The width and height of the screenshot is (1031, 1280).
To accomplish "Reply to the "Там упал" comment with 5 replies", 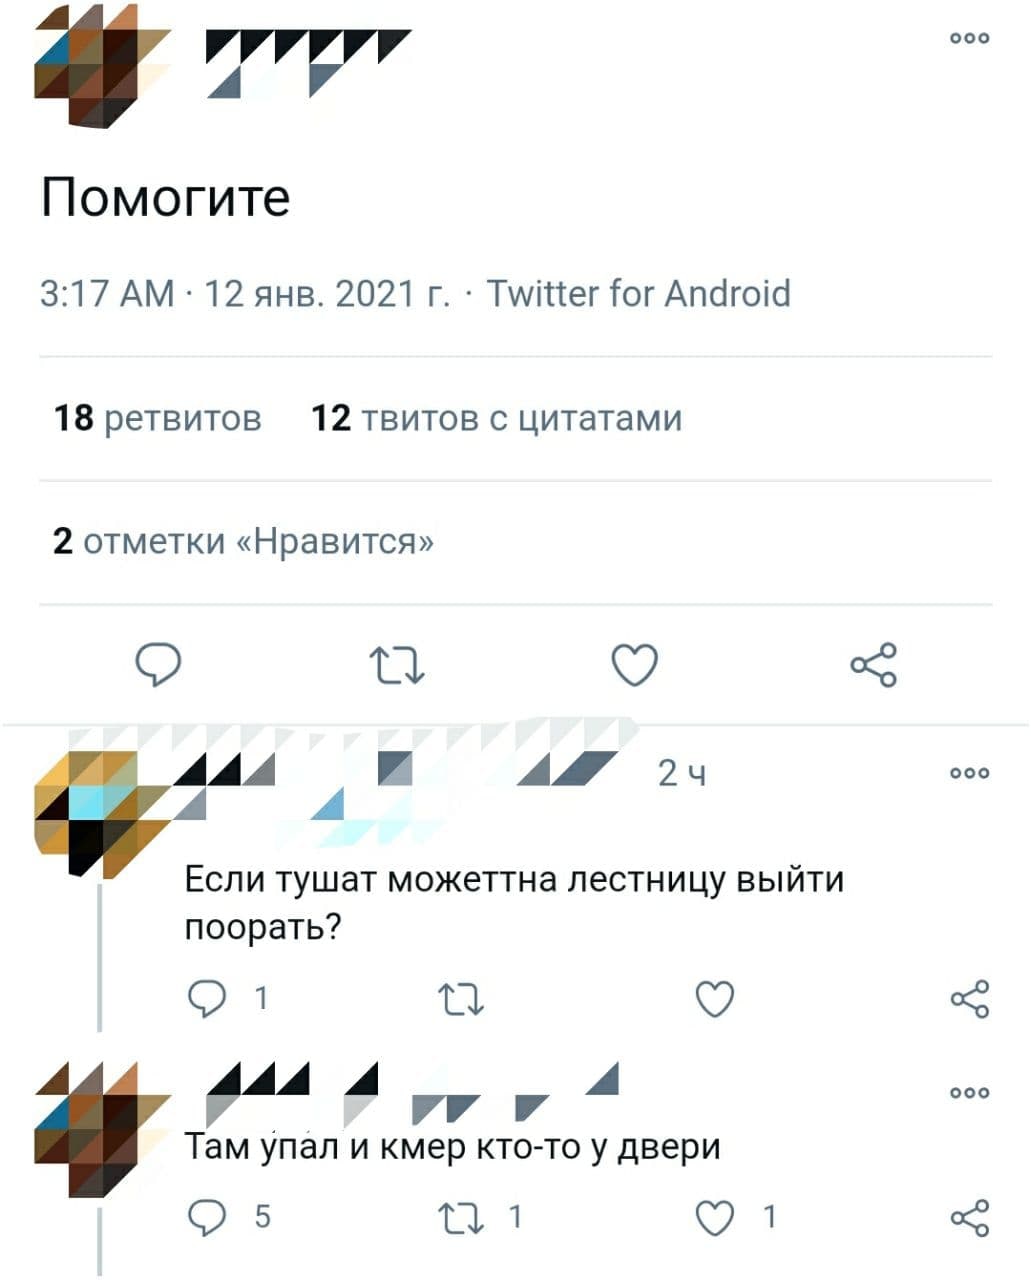I will pos(207,1216).
